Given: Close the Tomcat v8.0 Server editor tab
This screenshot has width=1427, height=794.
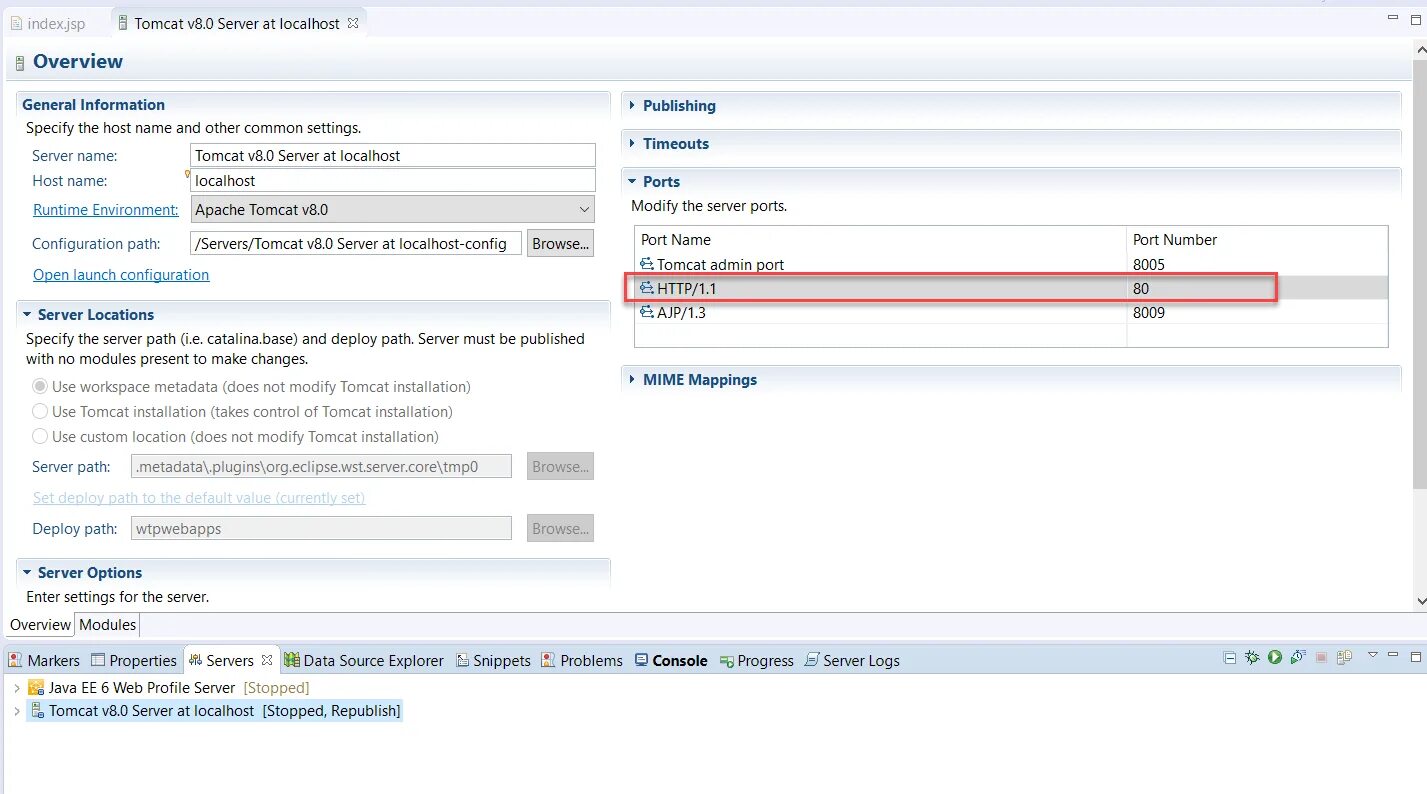Looking at the screenshot, I should coord(352,23).
